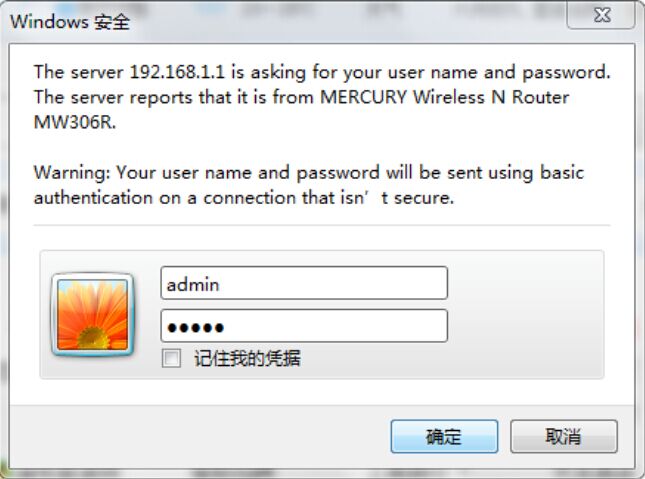Click the orange flower user tile picture

[x=93, y=315]
